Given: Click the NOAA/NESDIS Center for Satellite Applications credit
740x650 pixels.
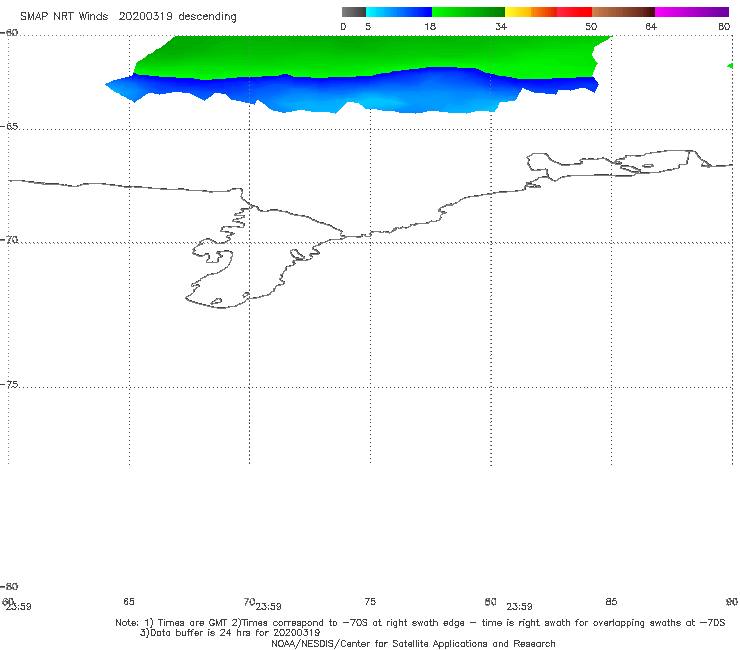Looking at the screenshot, I should click(x=413, y=643).
